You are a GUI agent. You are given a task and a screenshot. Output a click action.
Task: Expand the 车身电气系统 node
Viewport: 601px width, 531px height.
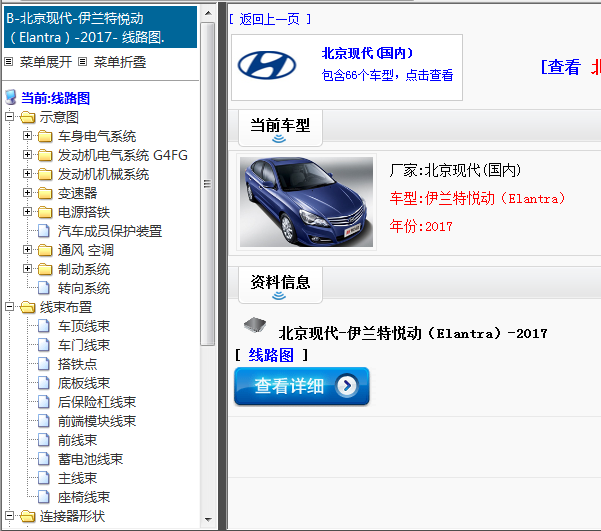coord(27,135)
